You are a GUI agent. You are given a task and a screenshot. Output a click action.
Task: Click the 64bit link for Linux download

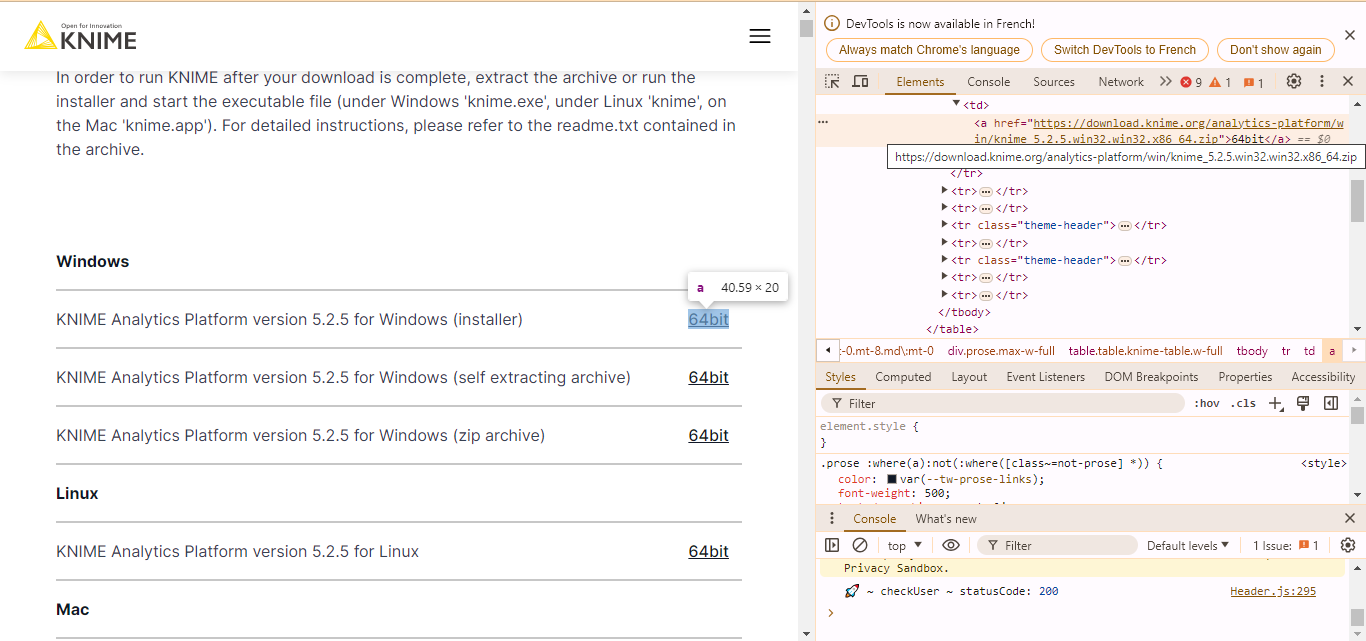click(x=708, y=551)
